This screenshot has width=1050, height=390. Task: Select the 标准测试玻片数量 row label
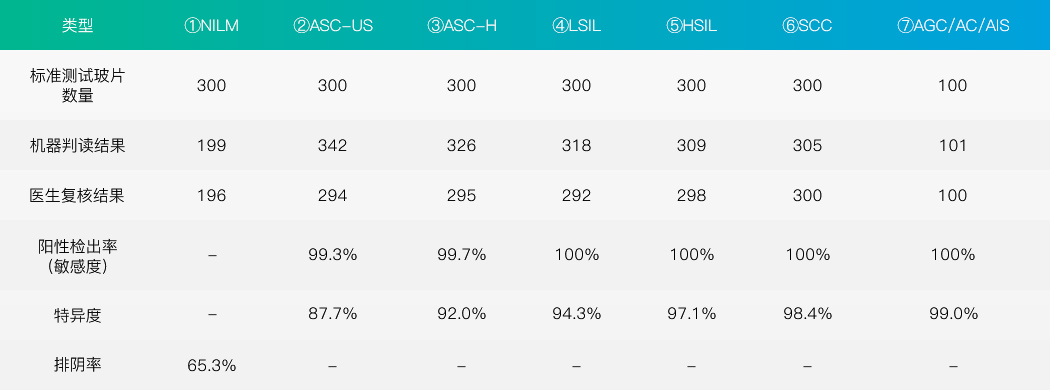pos(78,86)
